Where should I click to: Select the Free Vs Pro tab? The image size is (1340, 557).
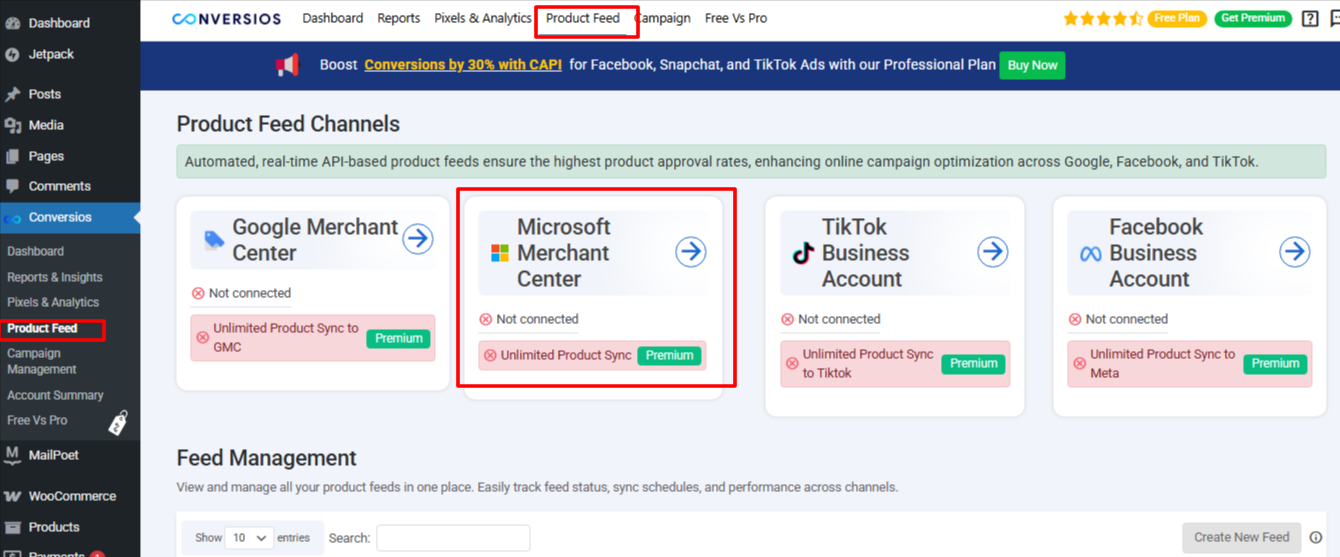click(x=736, y=18)
